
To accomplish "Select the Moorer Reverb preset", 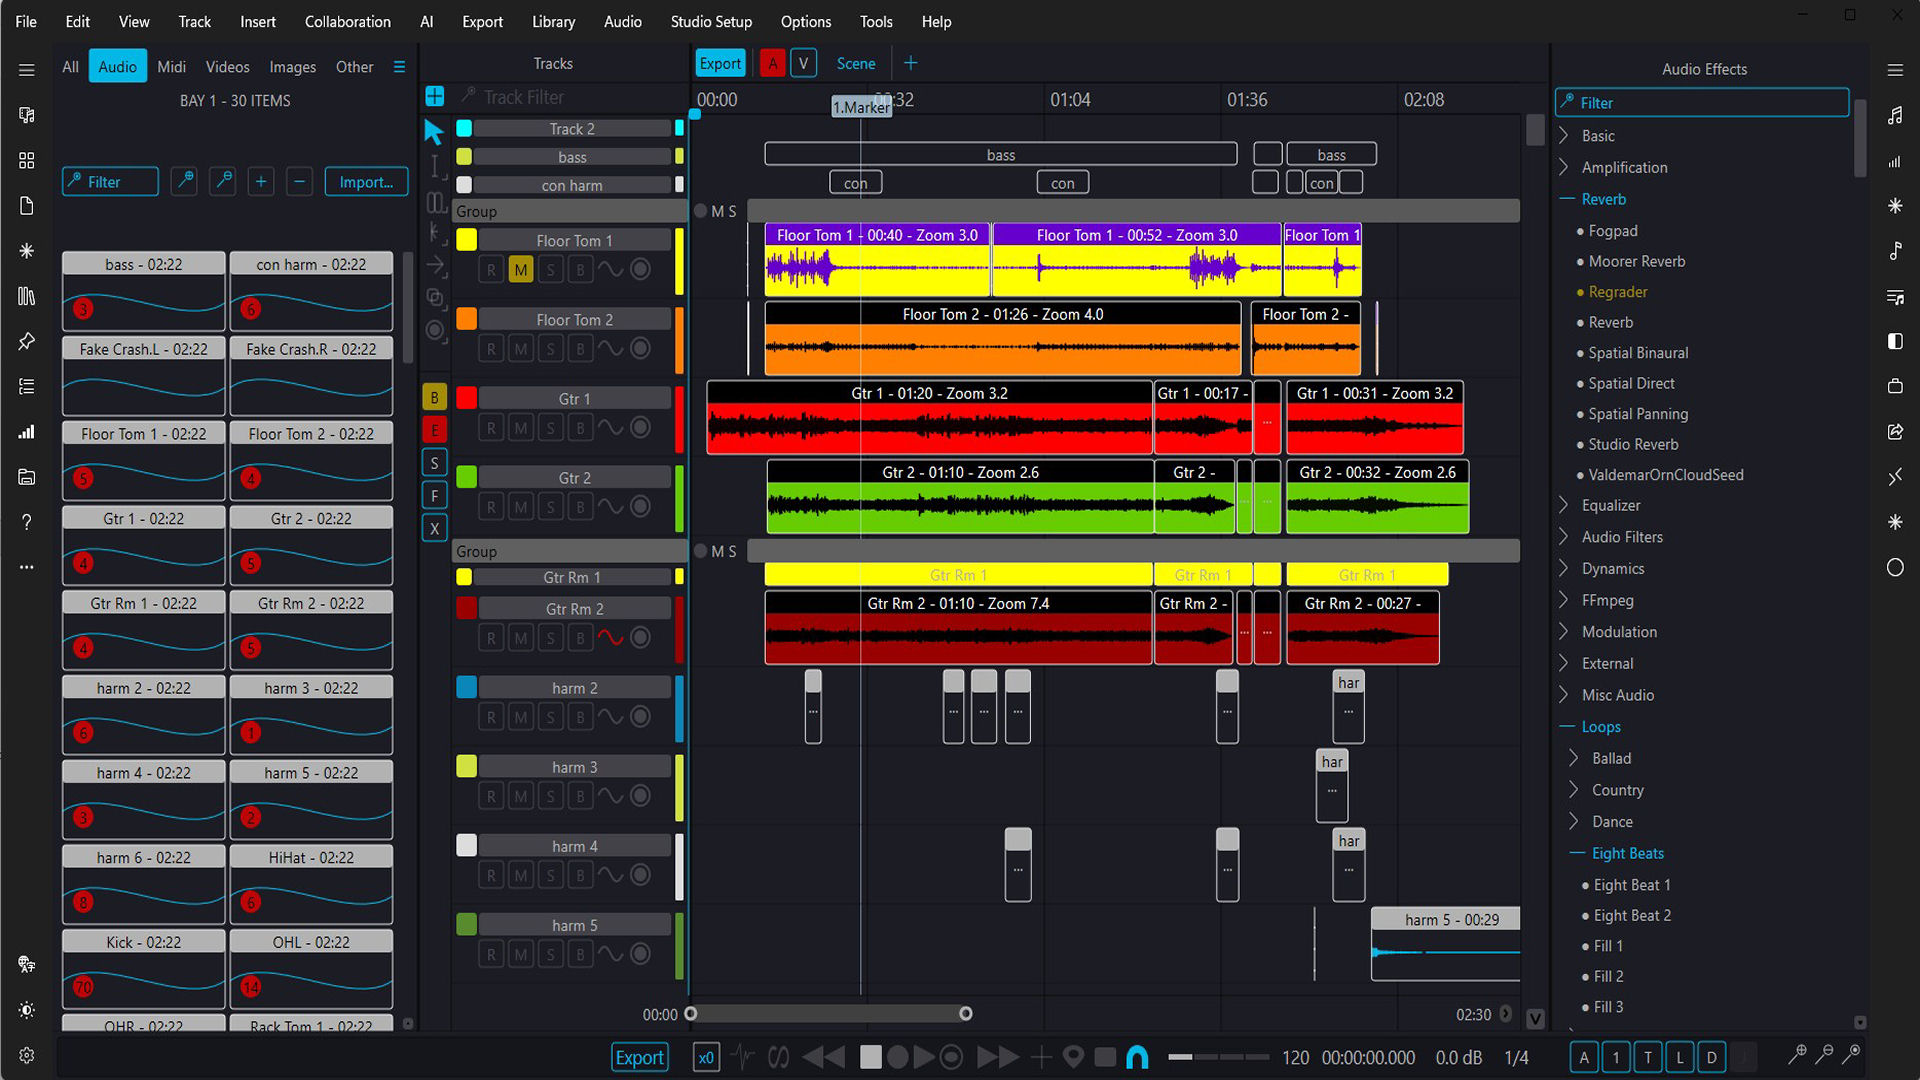I will click(x=1636, y=261).
